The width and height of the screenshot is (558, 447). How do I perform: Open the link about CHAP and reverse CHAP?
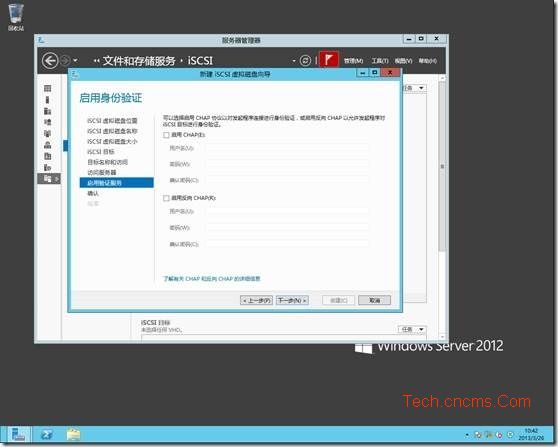pyautogui.click(x=211, y=279)
